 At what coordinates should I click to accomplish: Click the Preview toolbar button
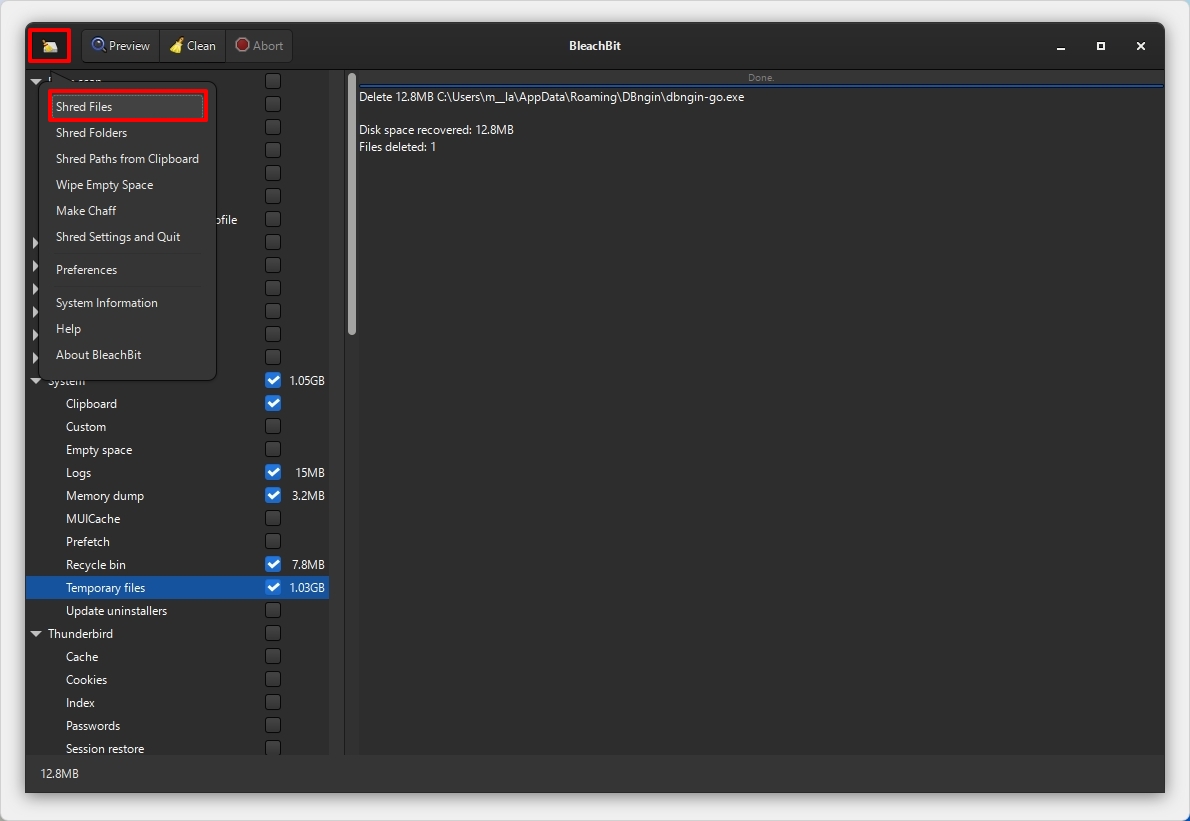(x=121, y=46)
